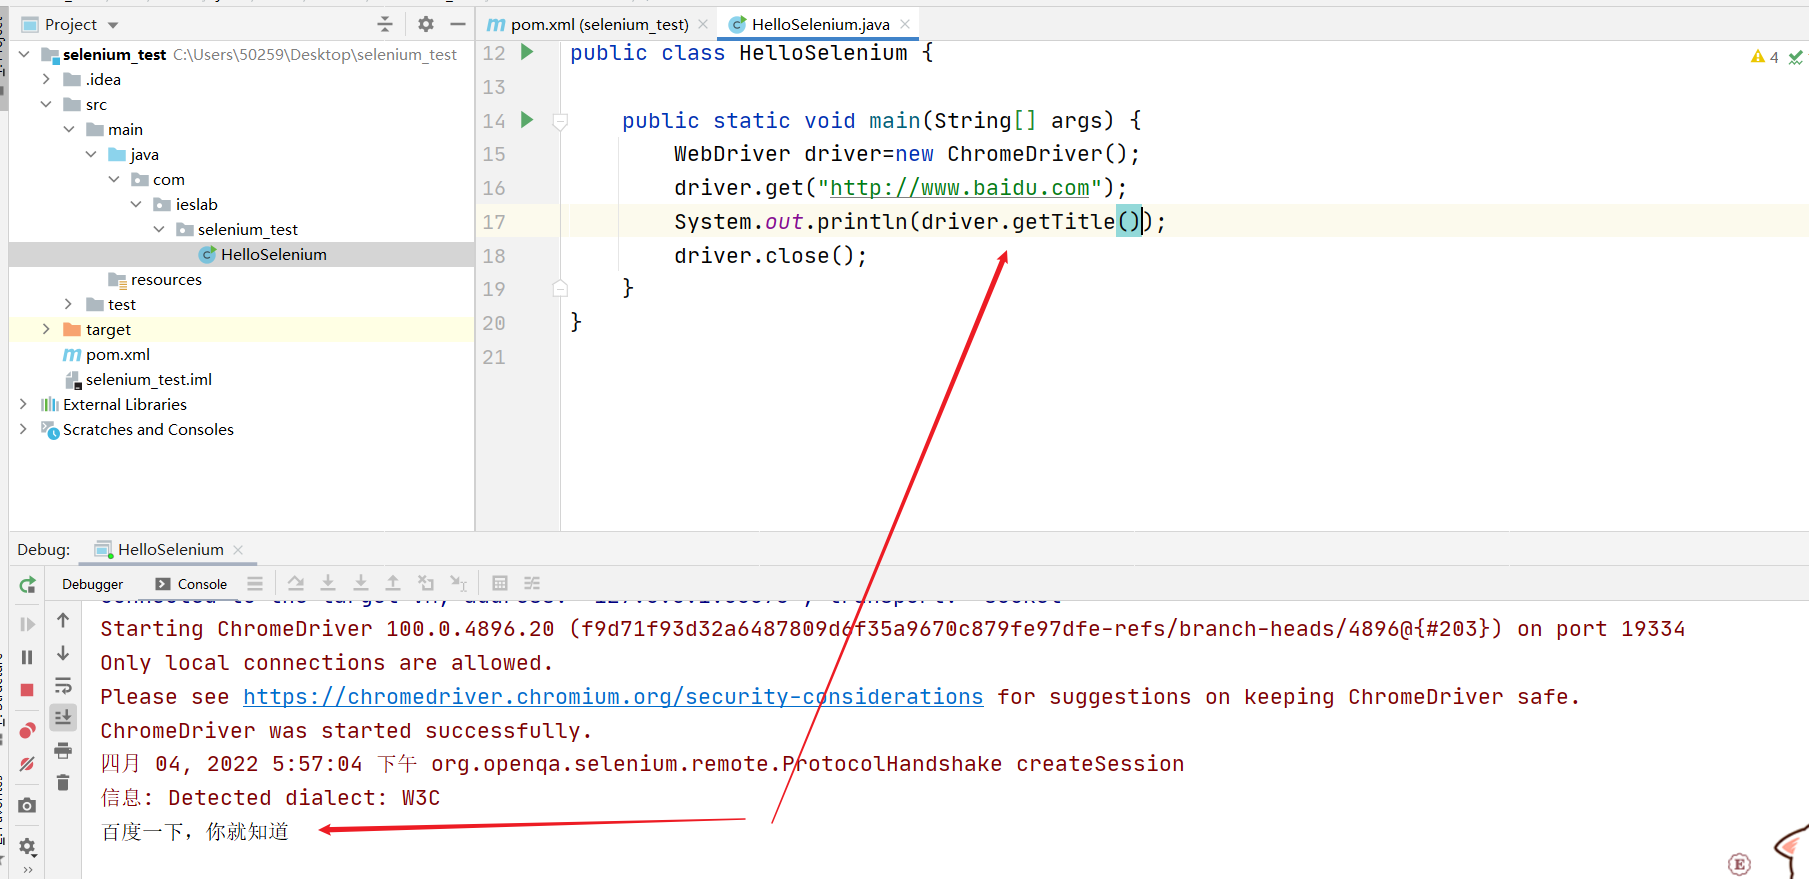Open chromedriver security-considerations link
Screen dimensions: 1809x879
click(613, 697)
